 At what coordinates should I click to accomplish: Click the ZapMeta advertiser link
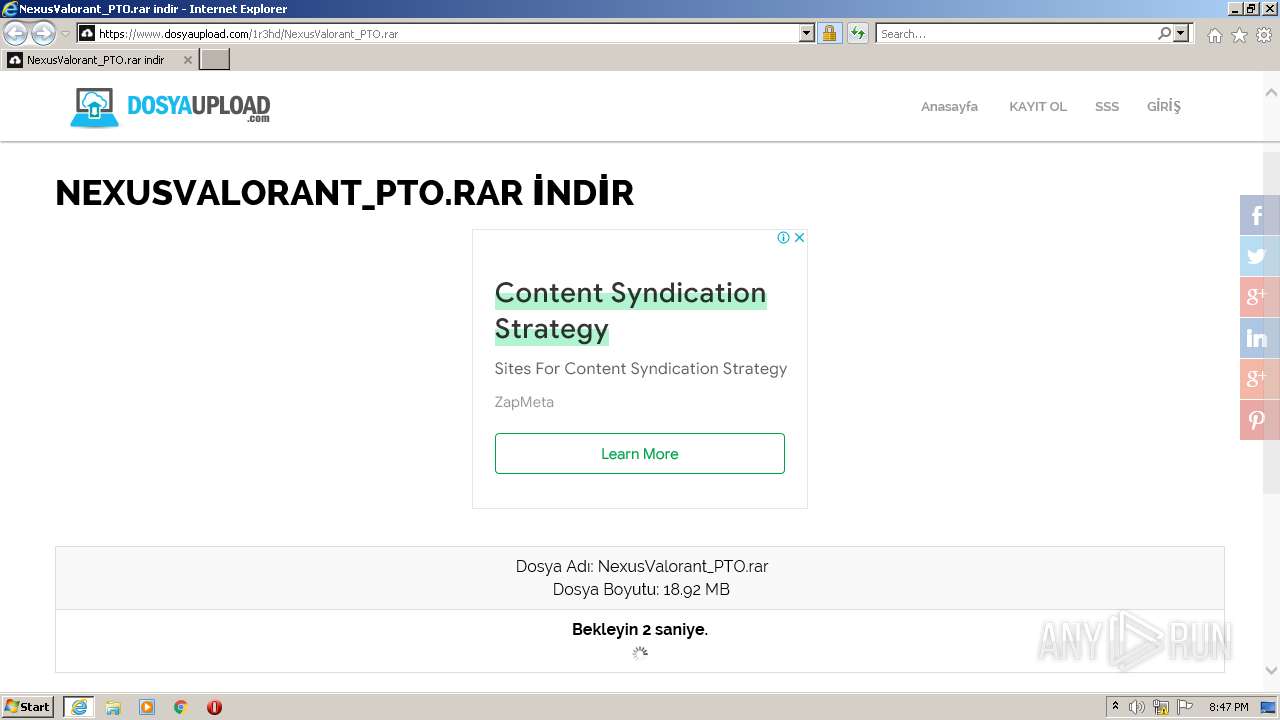524,402
